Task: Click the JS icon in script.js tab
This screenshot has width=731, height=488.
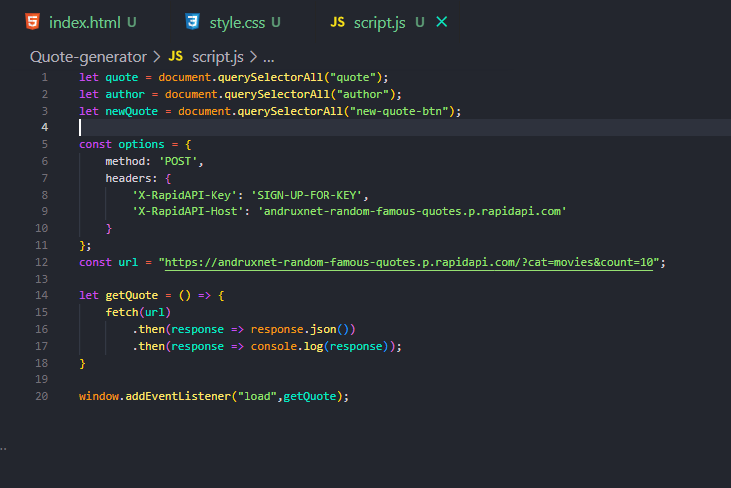Action: tap(338, 22)
